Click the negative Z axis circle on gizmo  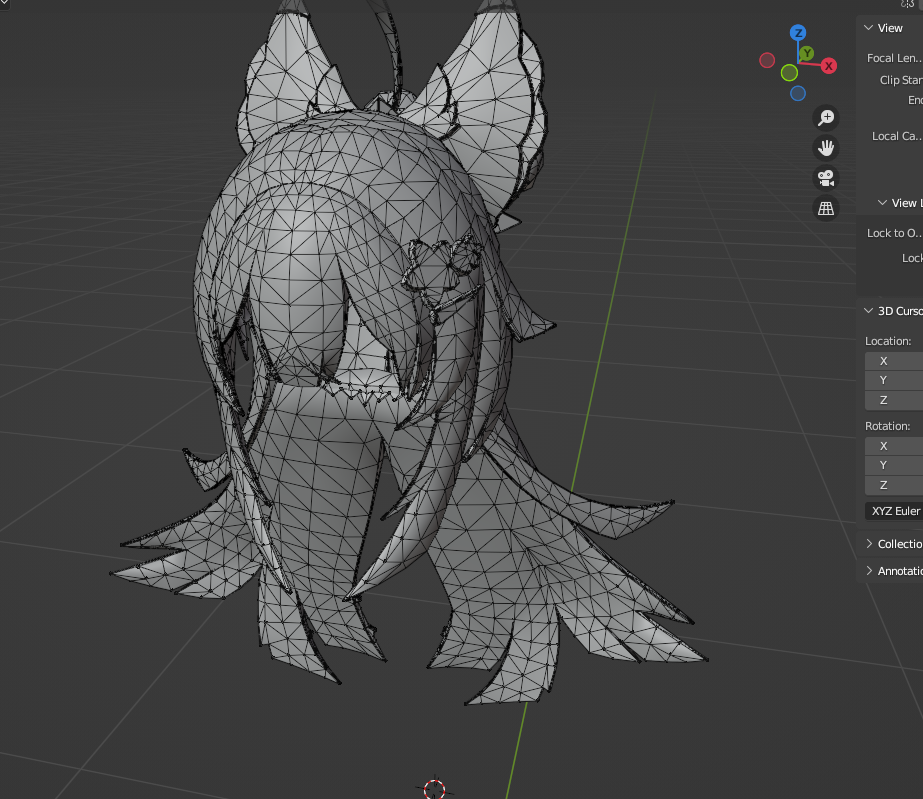[x=798, y=93]
